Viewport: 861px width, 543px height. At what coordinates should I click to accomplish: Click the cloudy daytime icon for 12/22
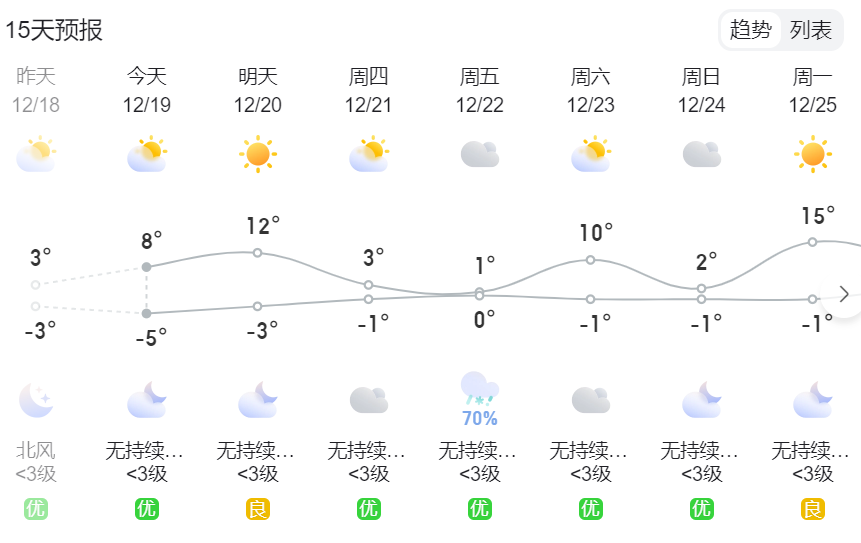[x=479, y=154]
